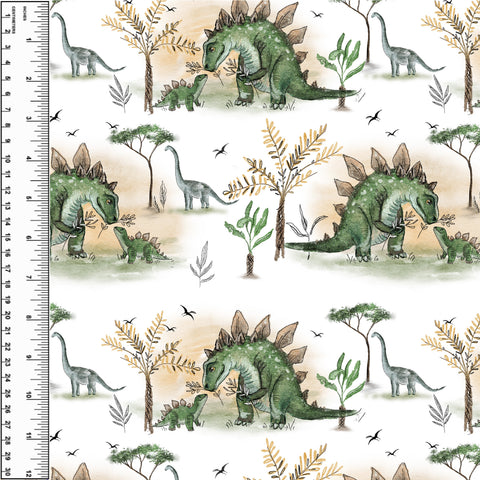This screenshot has width=480, height=480.
Task: Click the 15 centimeter number on the ruler
Action: [x=8, y=237]
